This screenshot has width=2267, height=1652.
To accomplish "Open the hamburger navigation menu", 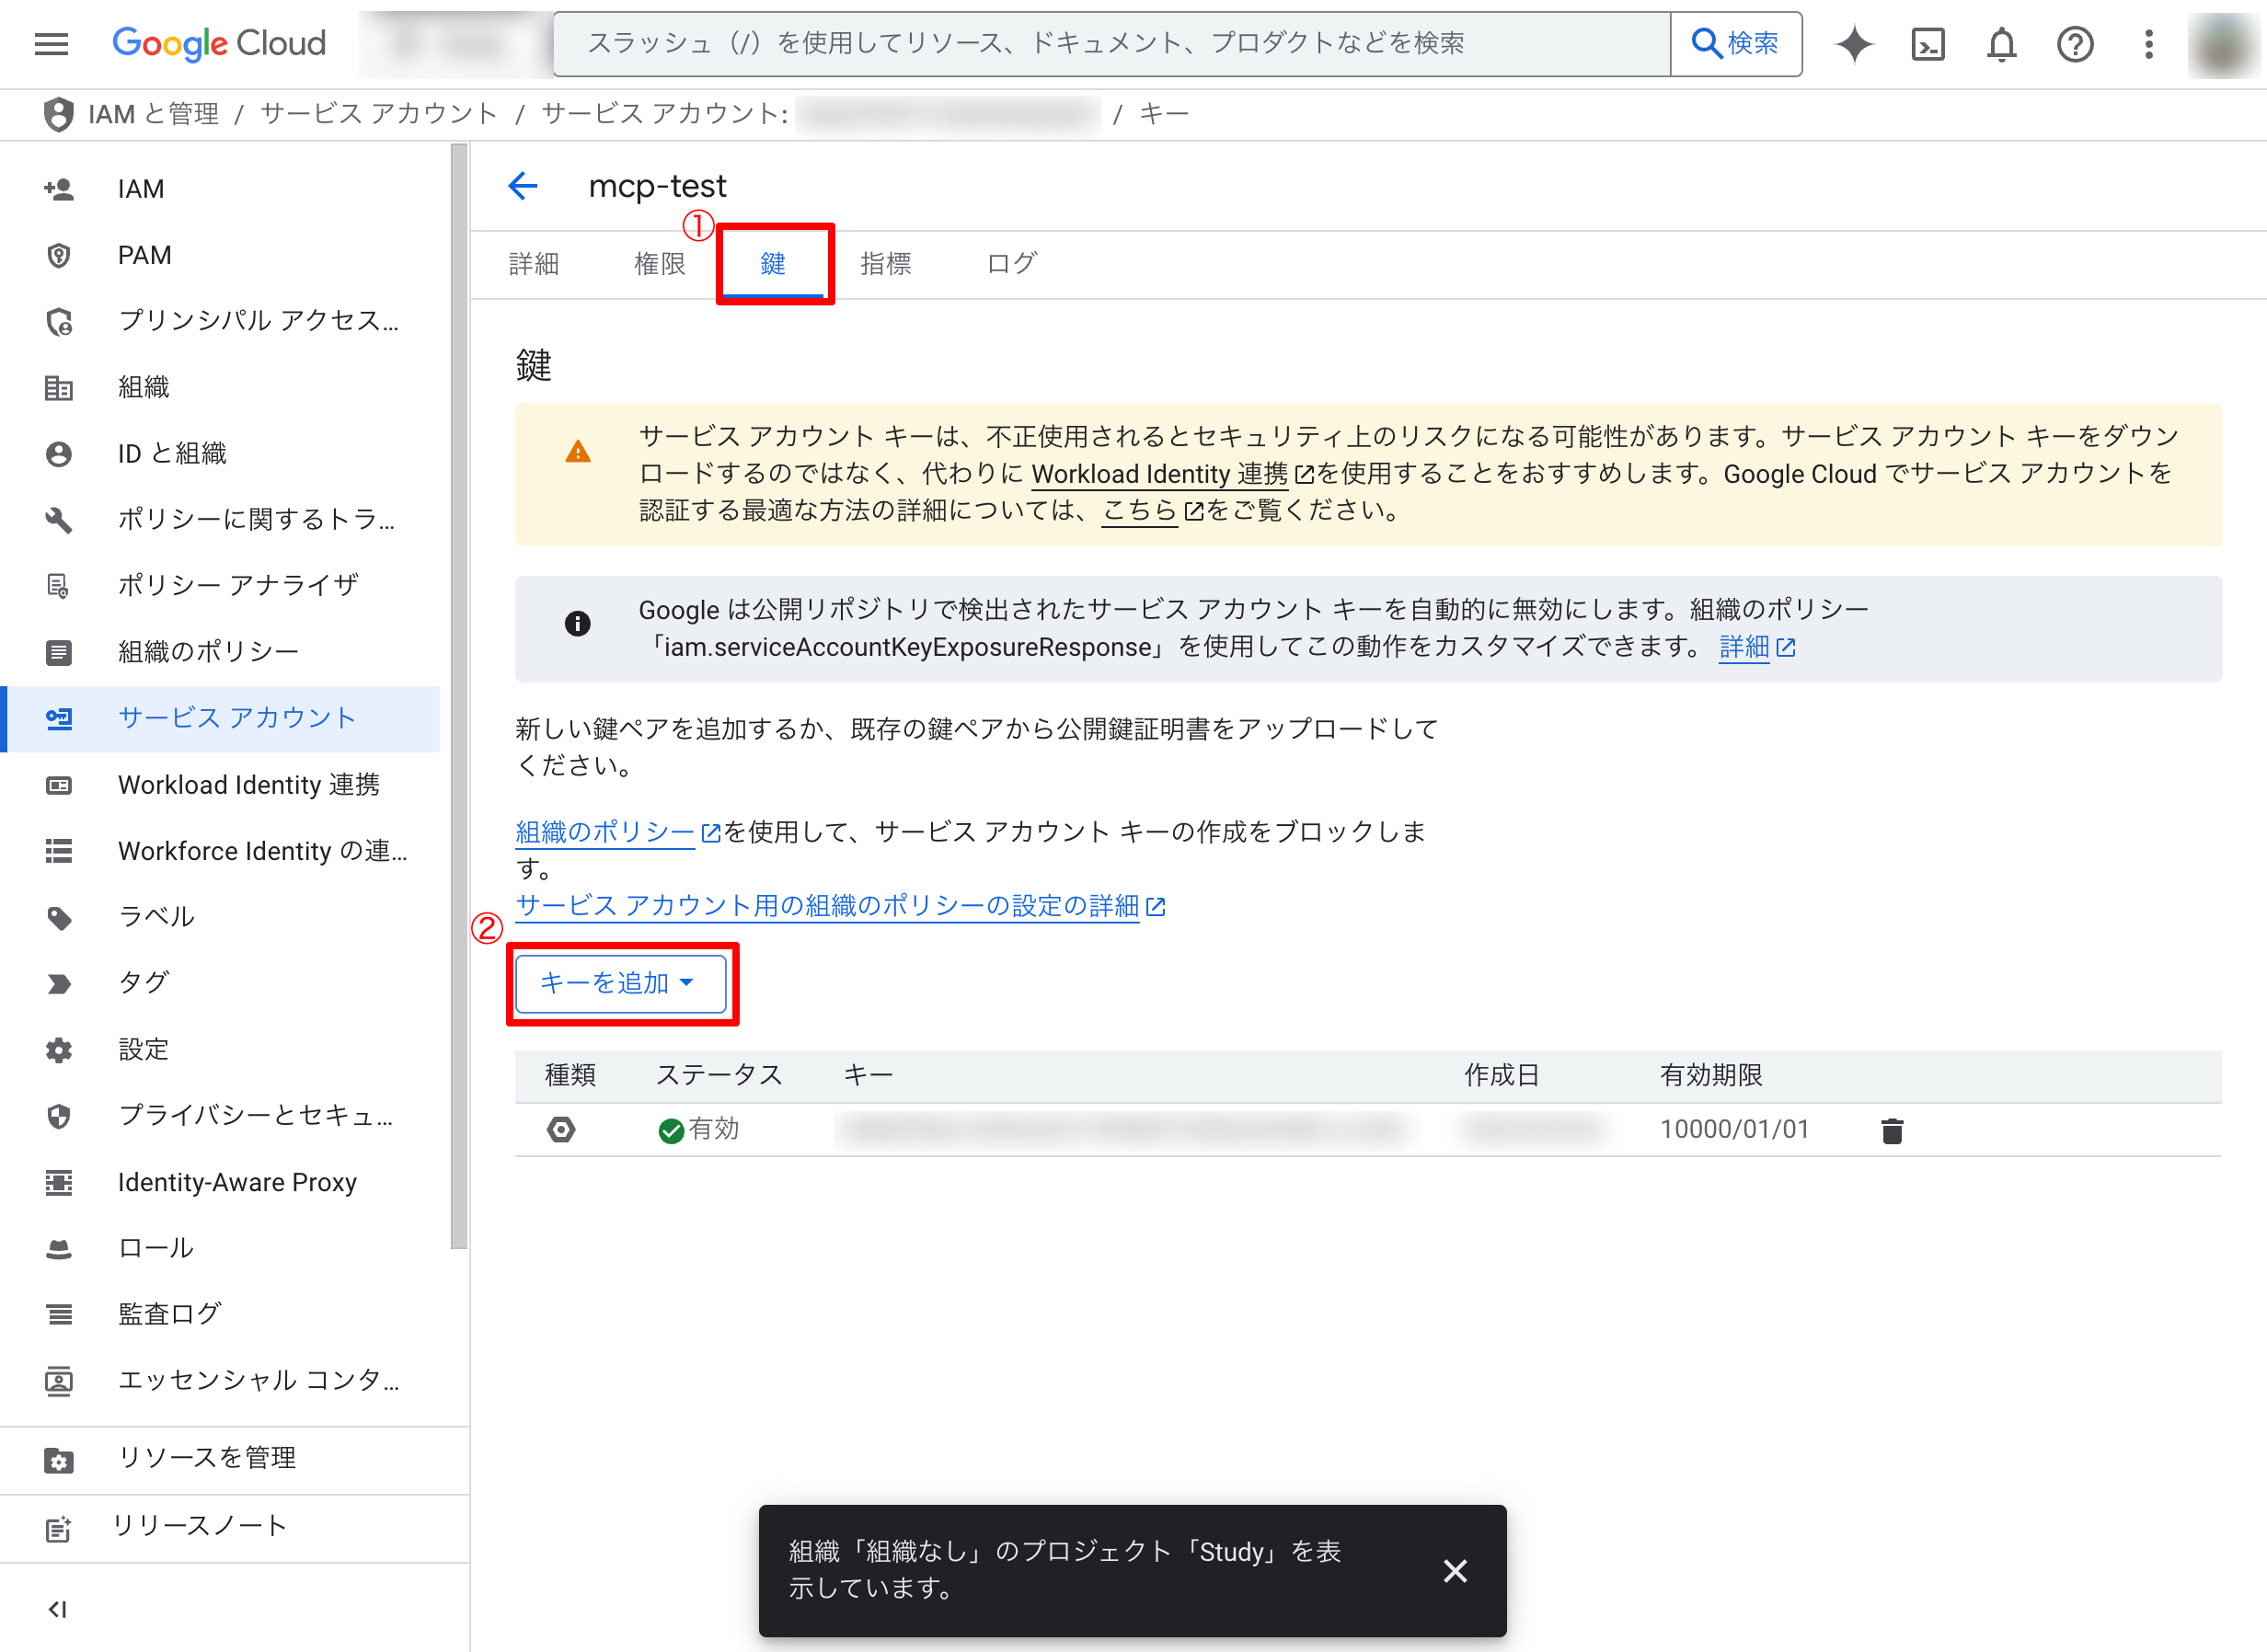I will pyautogui.click(x=51, y=44).
